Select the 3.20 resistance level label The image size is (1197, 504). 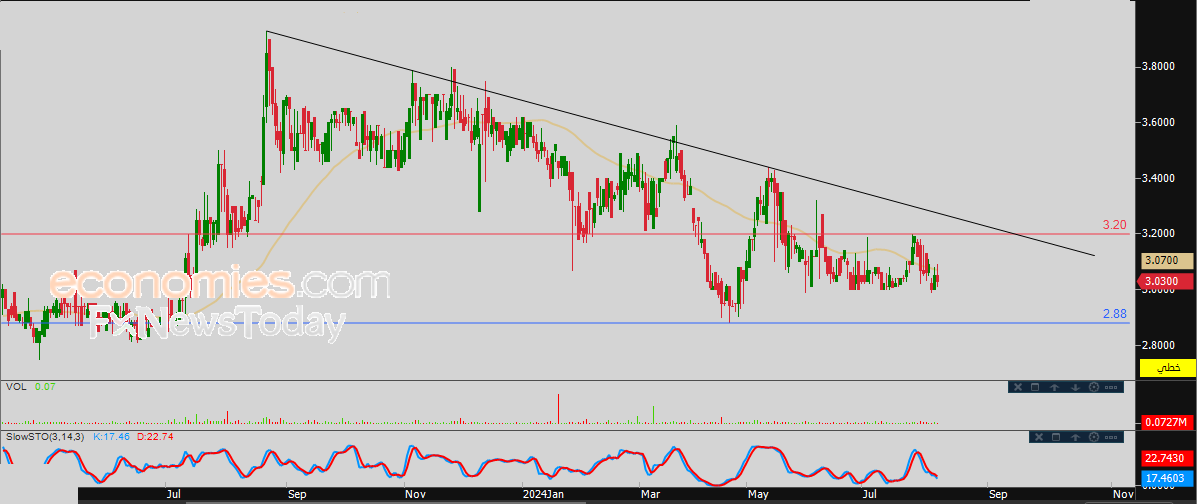pyautogui.click(x=1115, y=225)
